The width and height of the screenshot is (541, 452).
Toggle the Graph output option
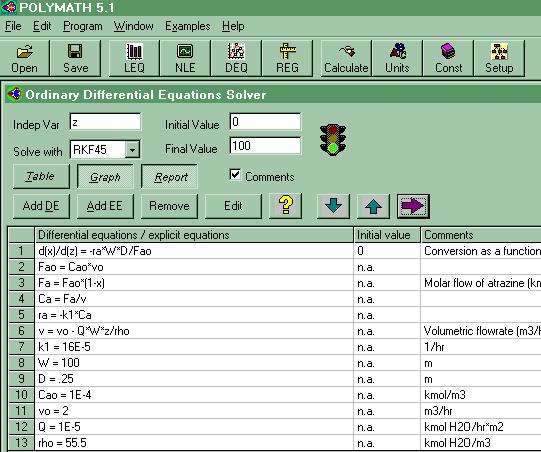click(x=105, y=176)
